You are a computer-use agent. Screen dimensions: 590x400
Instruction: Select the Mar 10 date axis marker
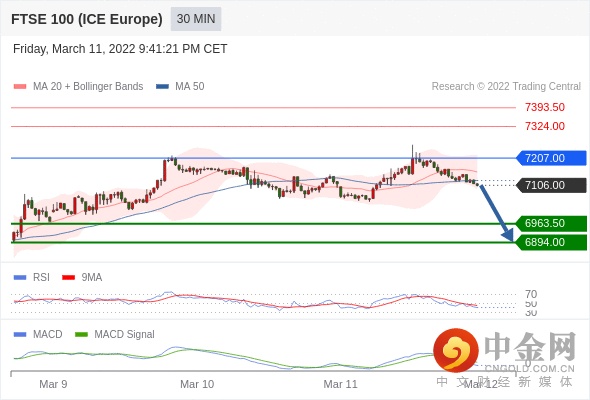click(x=197, y=384)
